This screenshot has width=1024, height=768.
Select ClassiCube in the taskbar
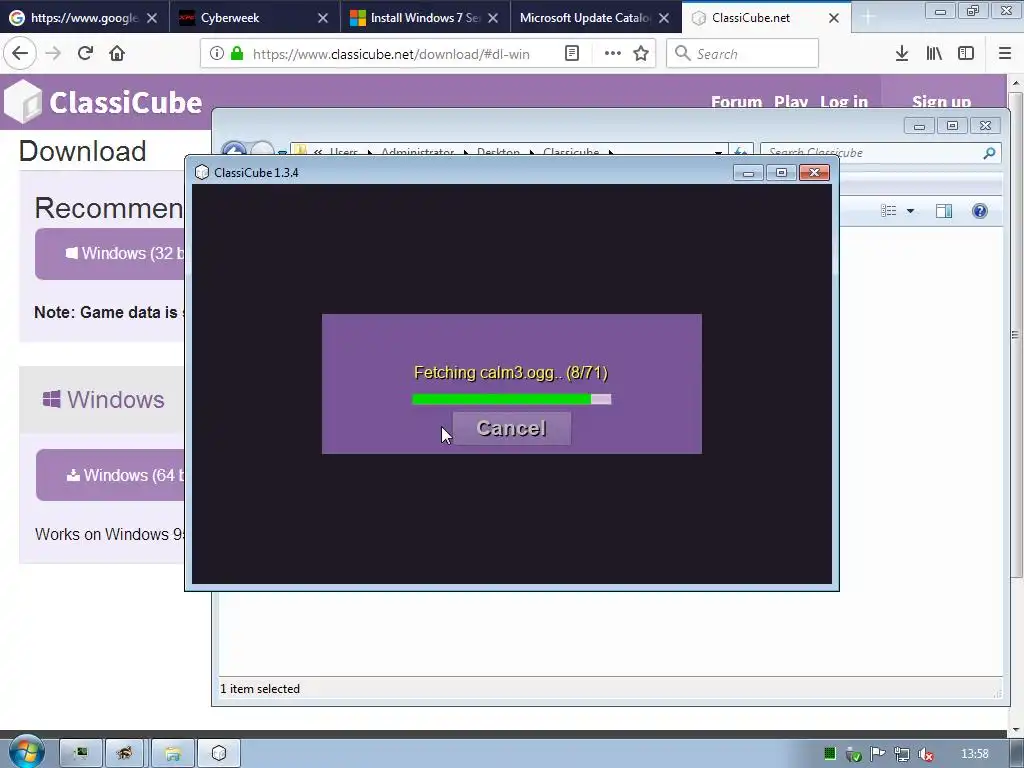219,754
